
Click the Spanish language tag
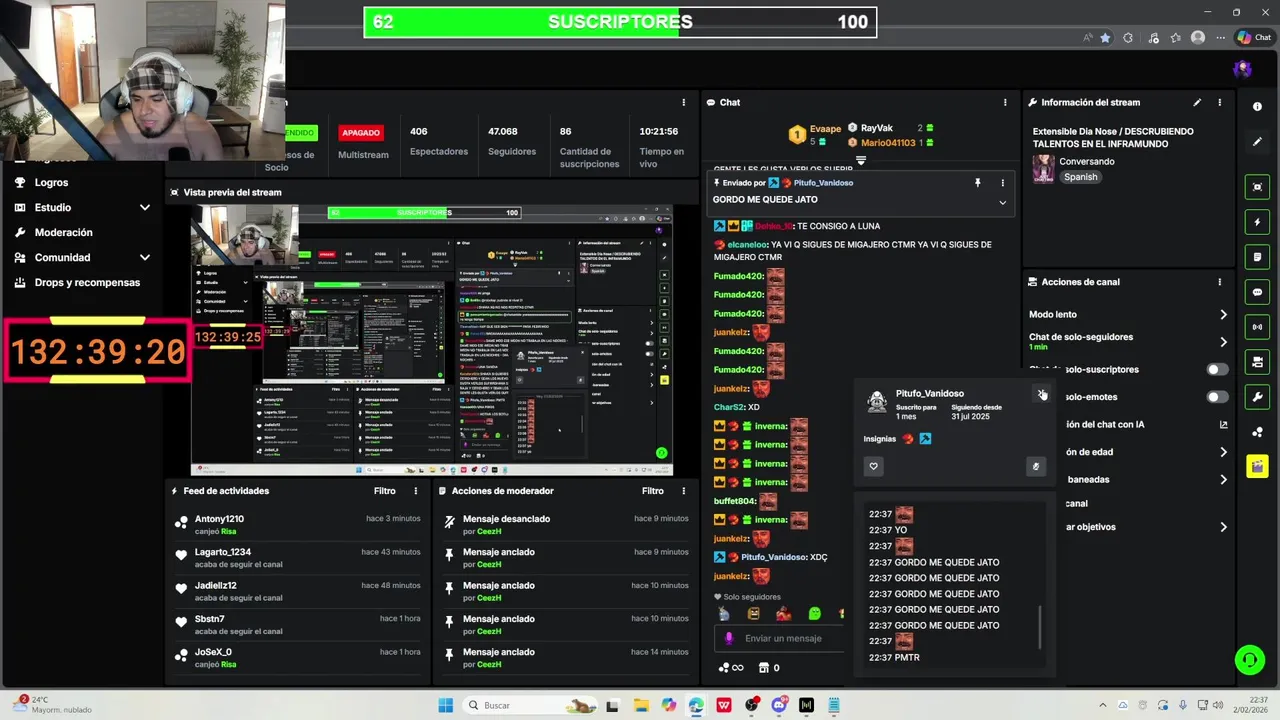(x=1080, y=177)
